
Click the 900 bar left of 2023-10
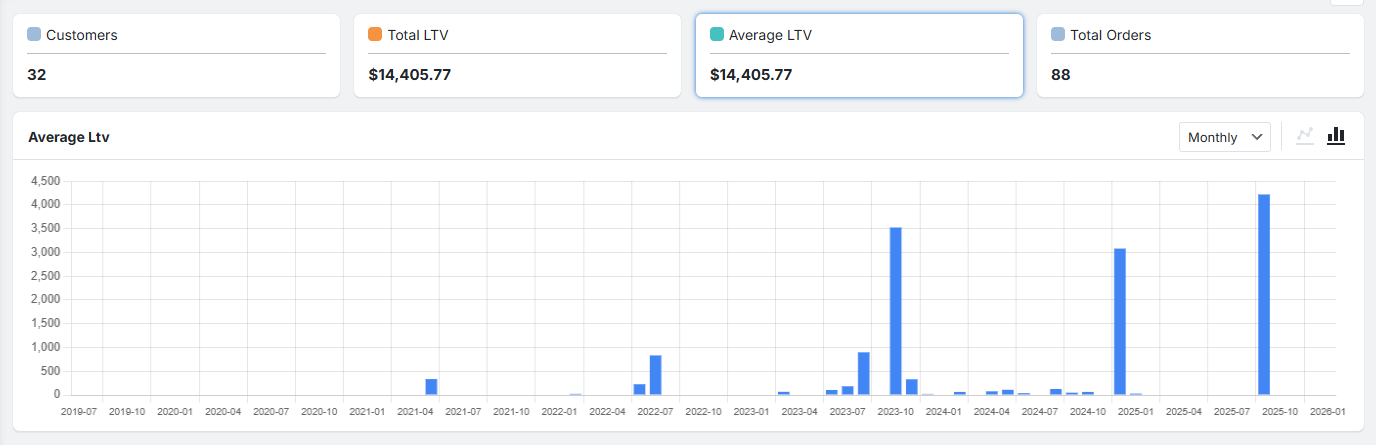[x=864, y=373]
